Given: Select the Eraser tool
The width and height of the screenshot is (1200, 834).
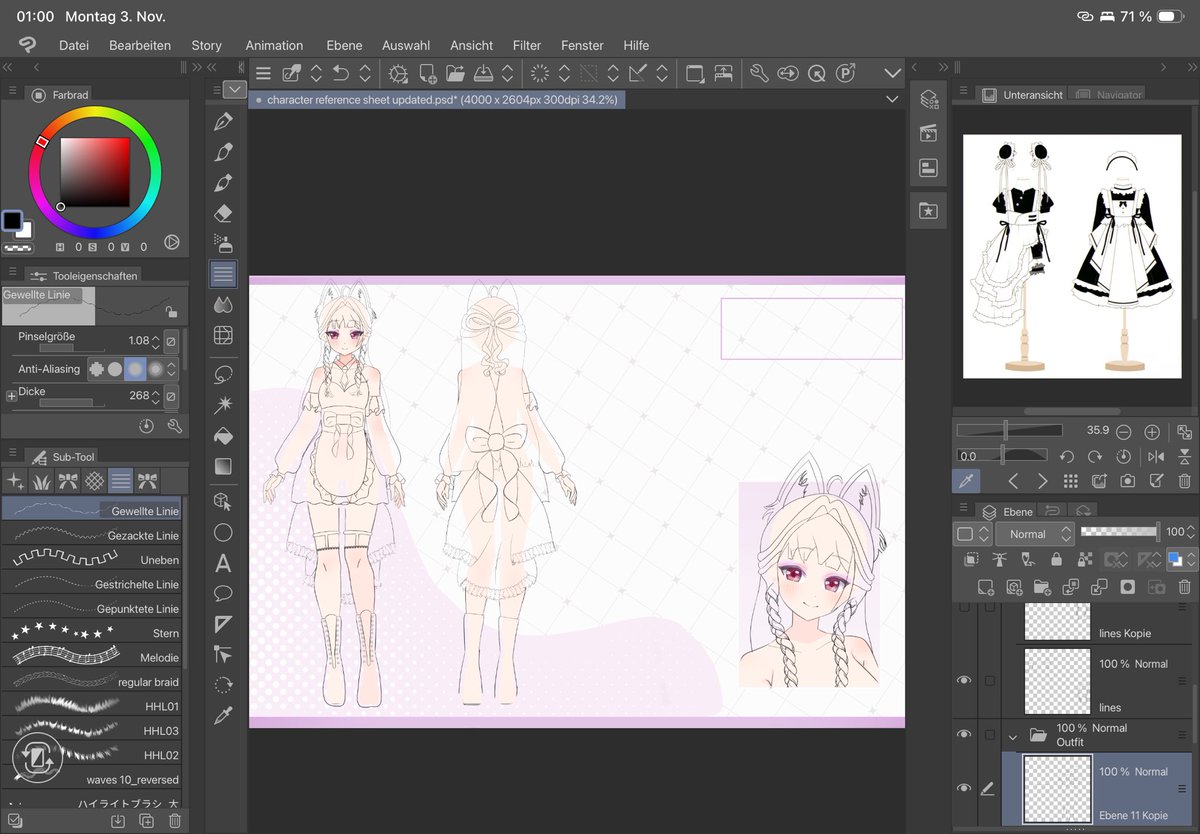Looking at the screenshot, I should [x=223, y=212].
